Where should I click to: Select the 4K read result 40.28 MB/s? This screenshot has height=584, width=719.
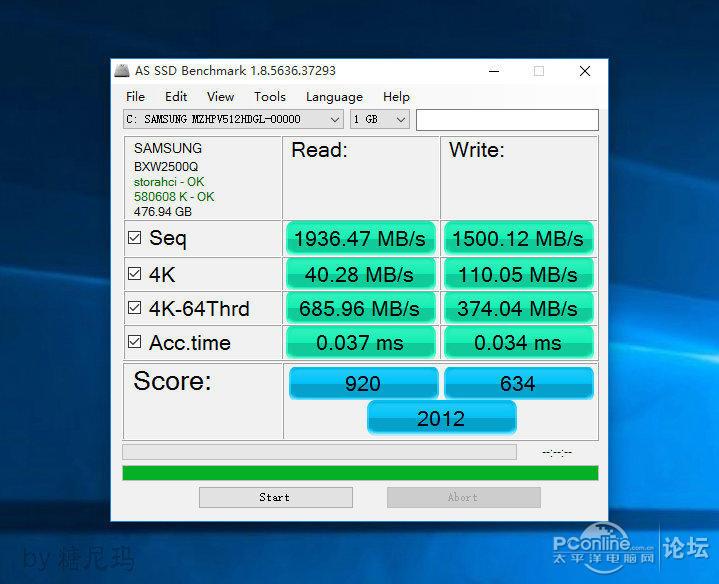click(x=360, y=274)
